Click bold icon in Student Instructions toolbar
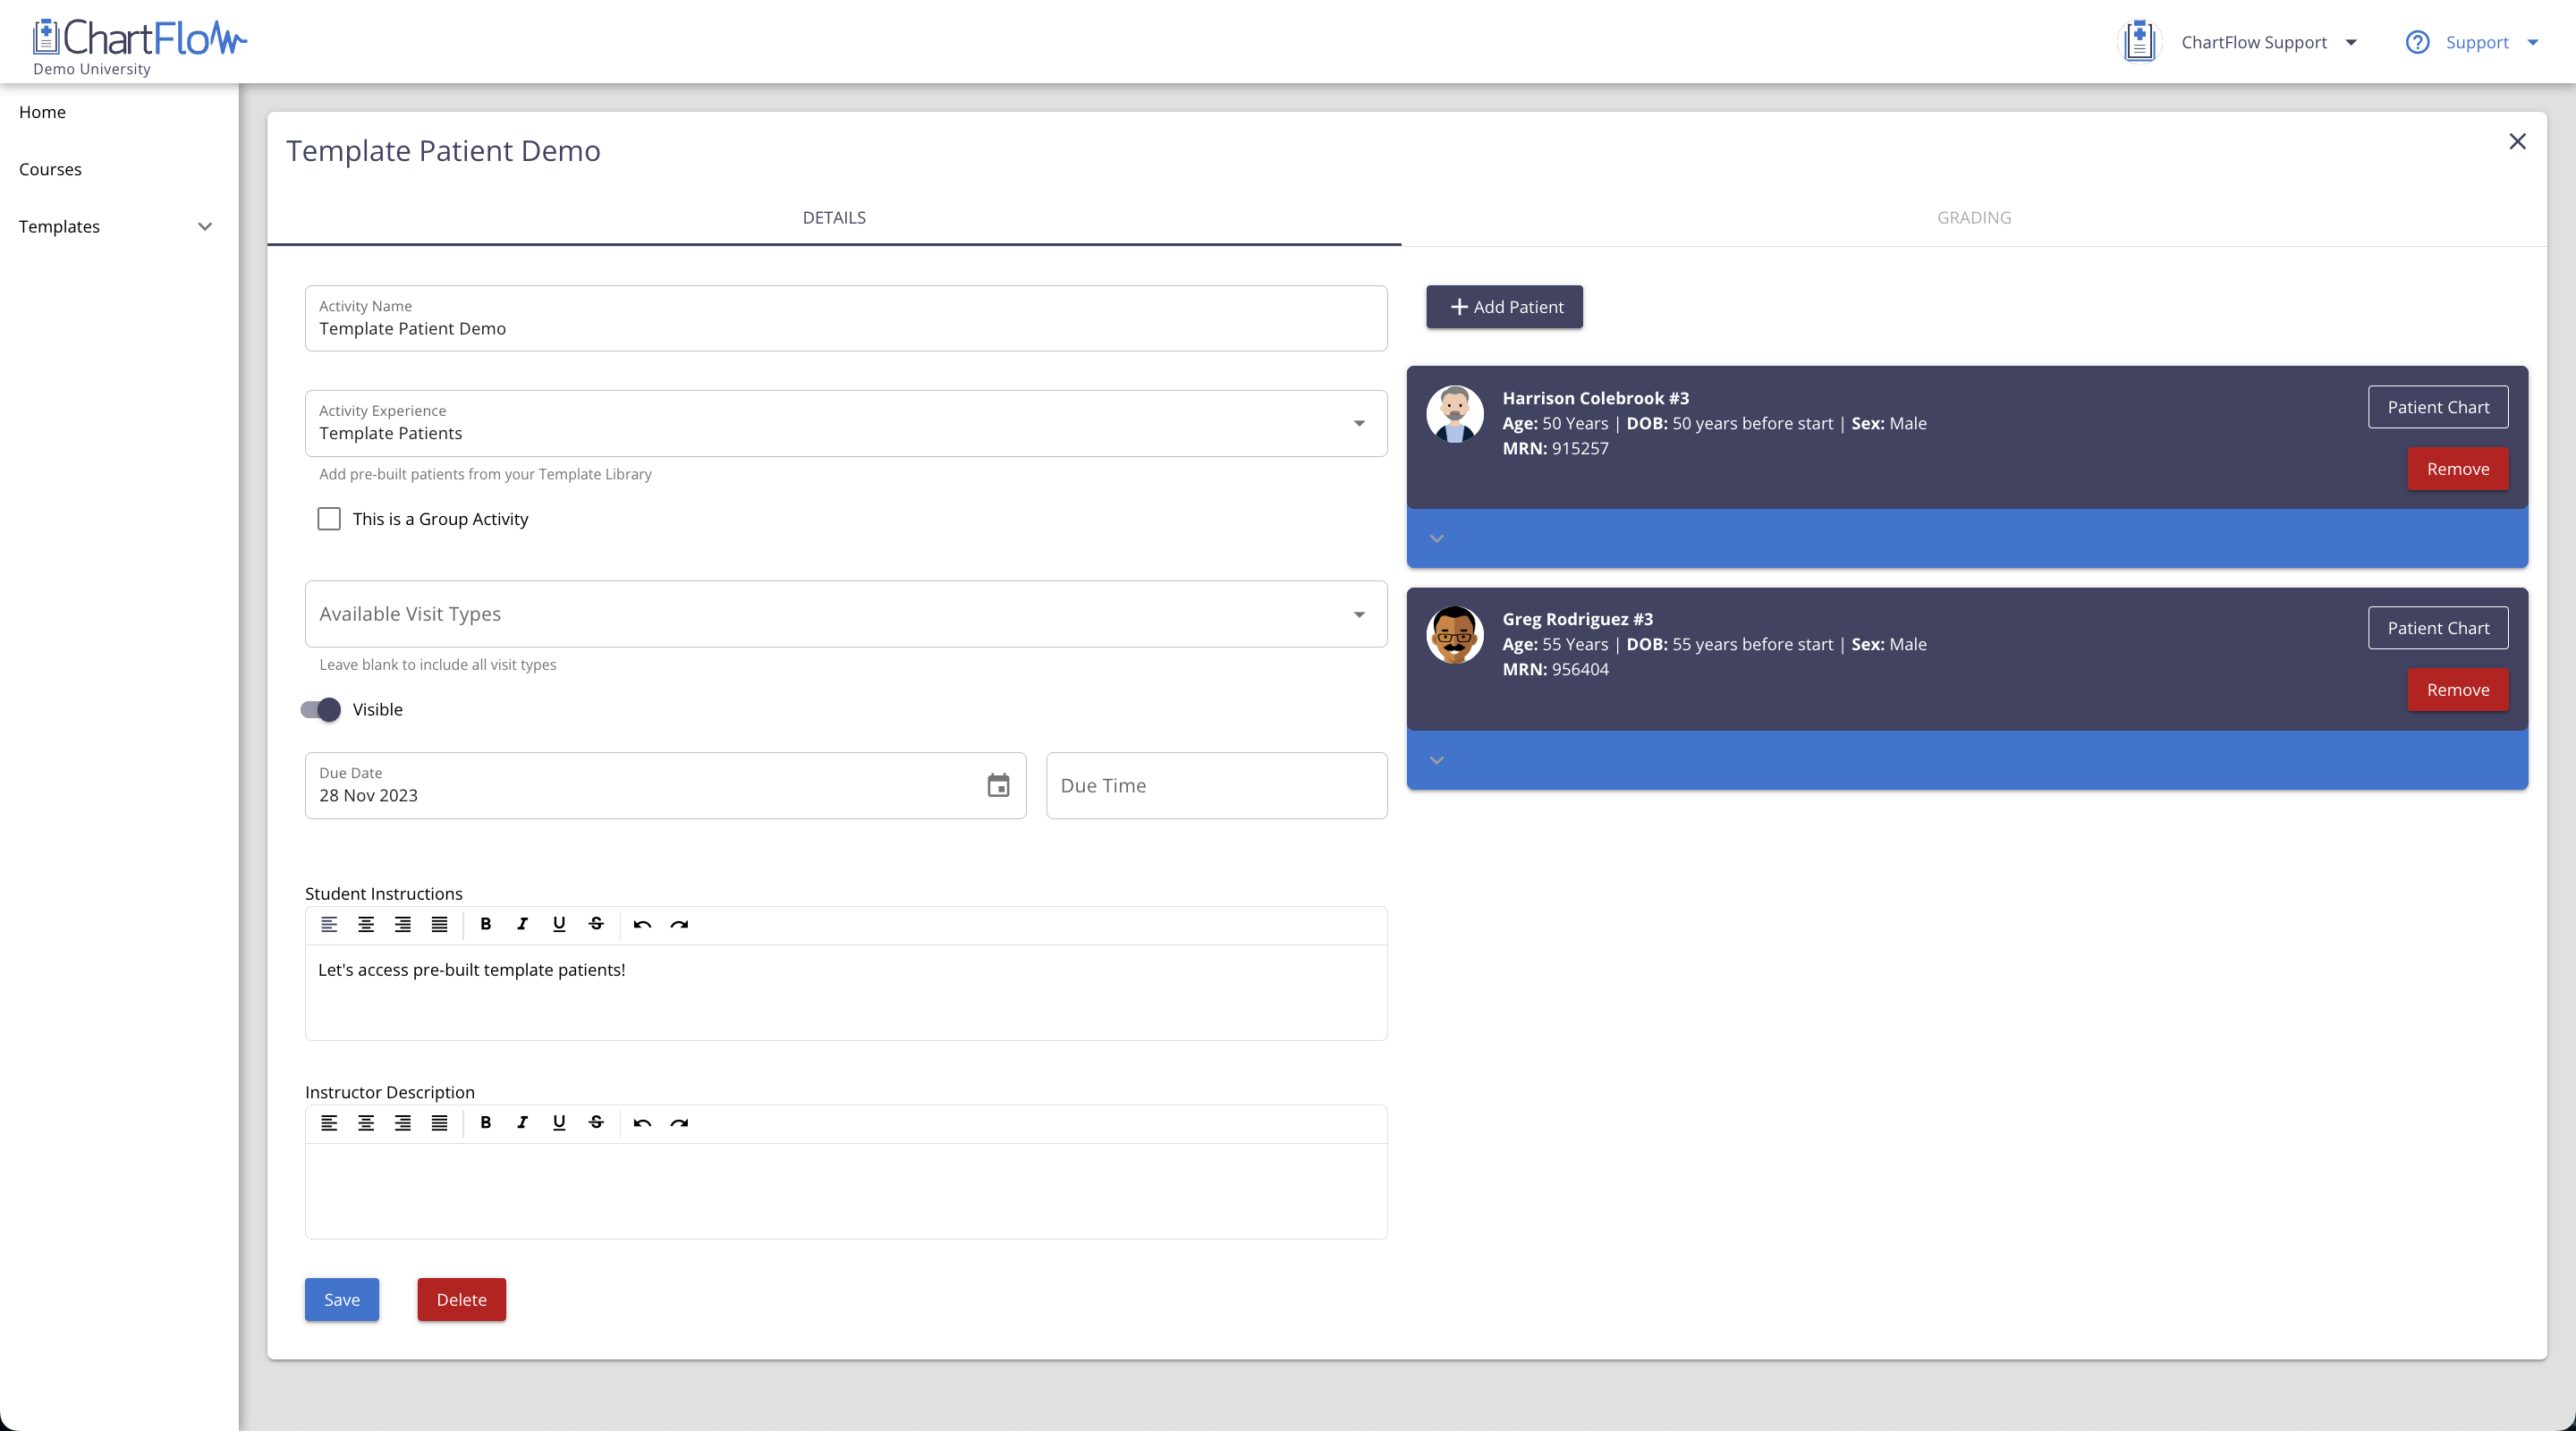Screen dimensions: 2576x1431 click(x=485, y=924)
